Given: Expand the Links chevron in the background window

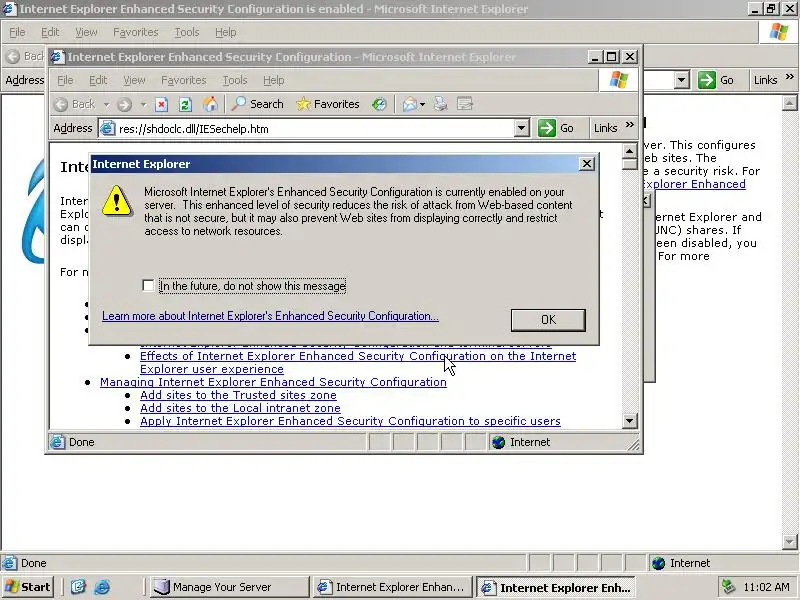Looking at the screenshot, I should pyautogui.click(x=790, y=77).
